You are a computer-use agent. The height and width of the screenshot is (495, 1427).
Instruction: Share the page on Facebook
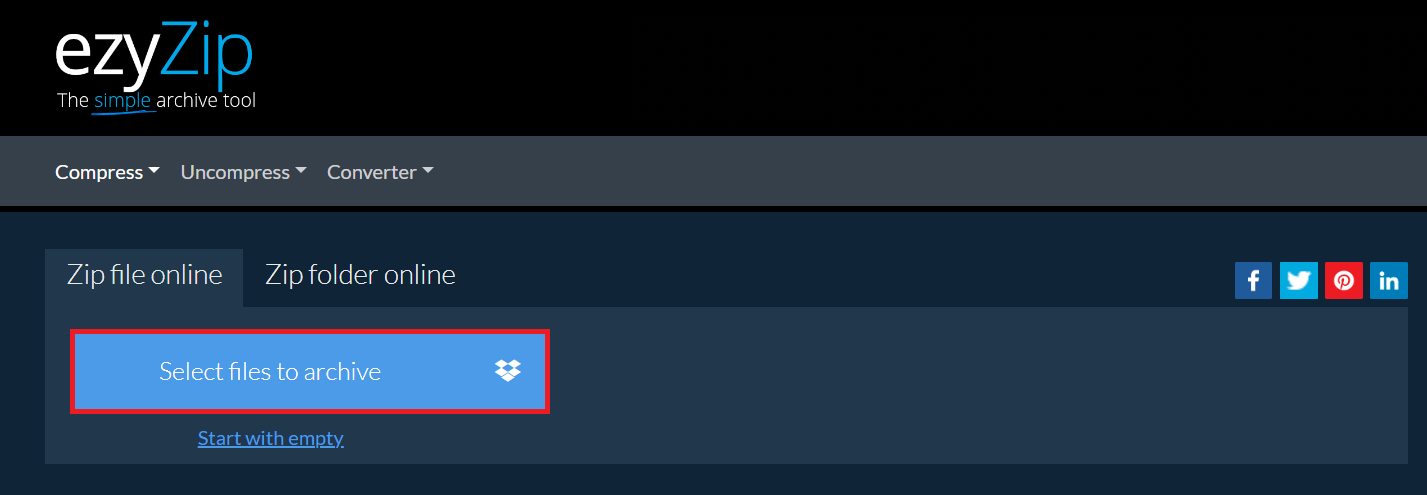(1253, 280)
